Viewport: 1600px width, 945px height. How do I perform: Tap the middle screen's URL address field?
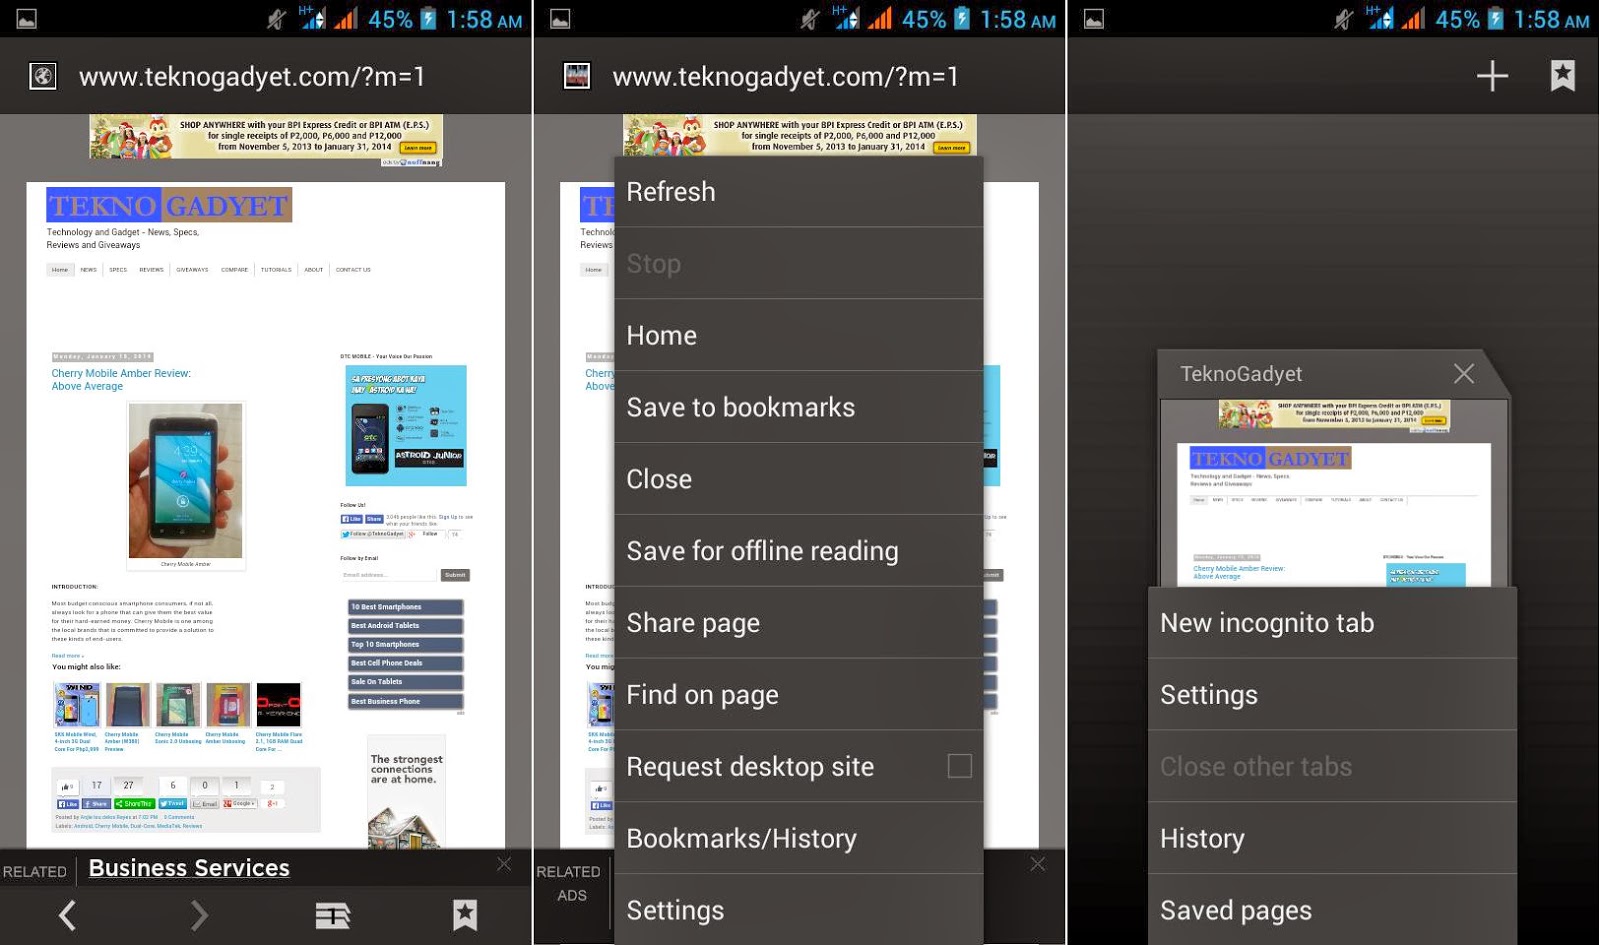785,76
